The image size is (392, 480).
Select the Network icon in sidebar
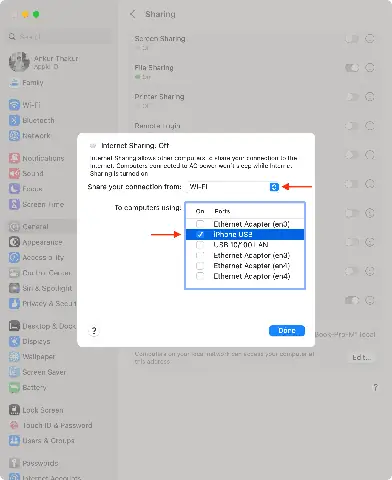pos(14,136)
